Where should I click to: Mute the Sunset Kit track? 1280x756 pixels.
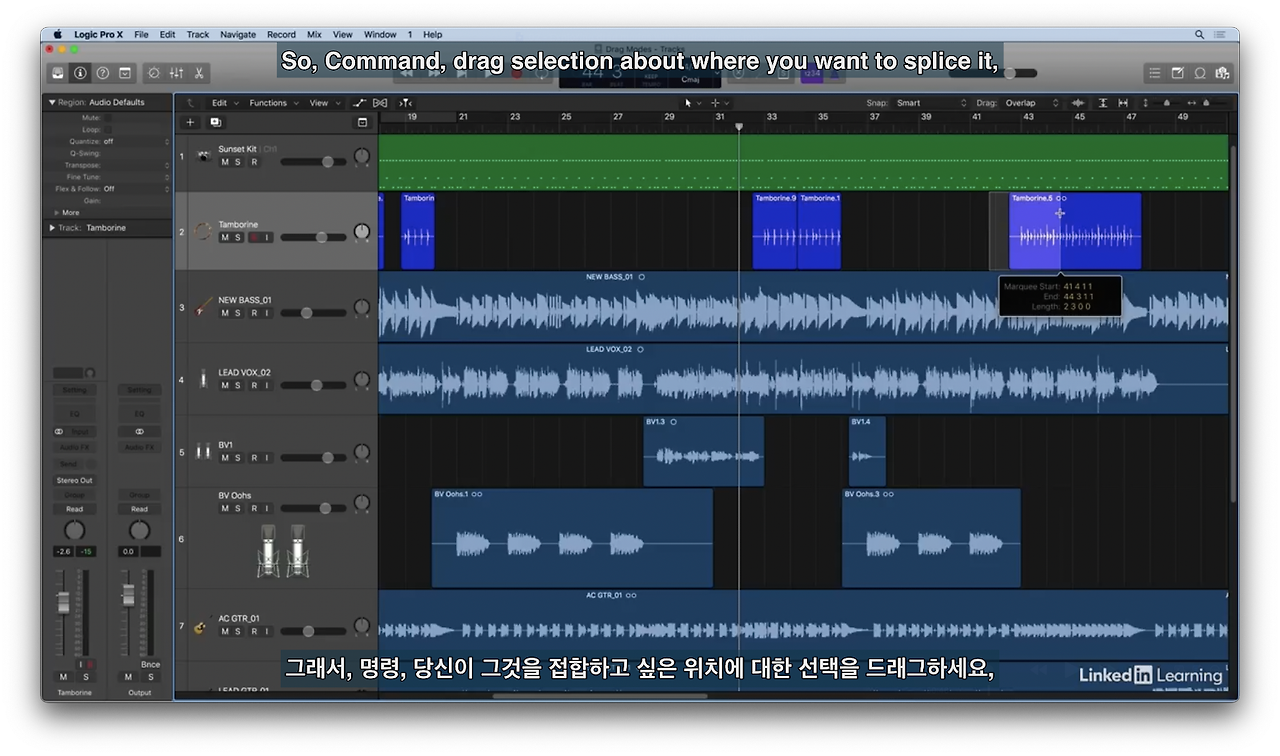224,162
